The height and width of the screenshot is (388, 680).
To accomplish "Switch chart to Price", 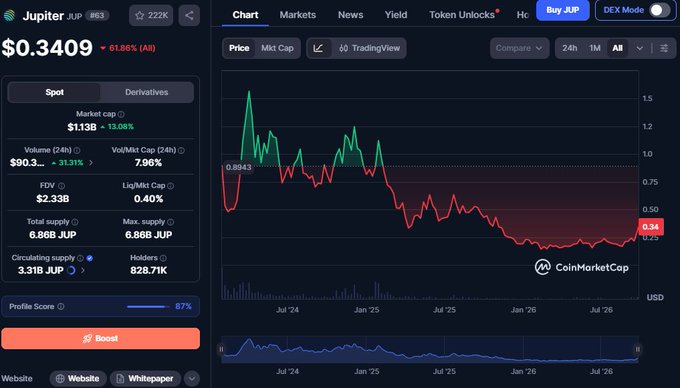I will pyautogui.click(x=239, y=48).
